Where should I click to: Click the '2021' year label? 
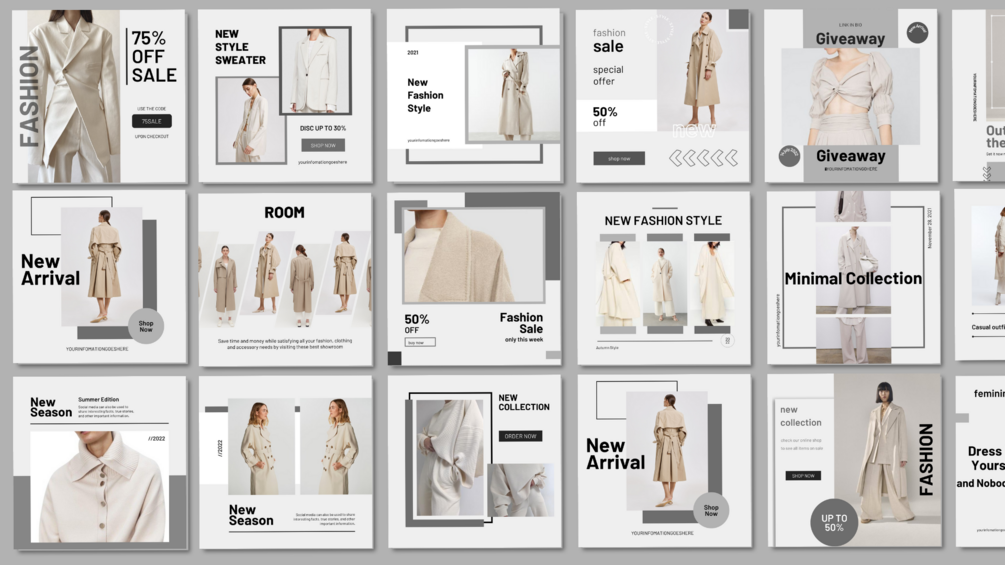pyautogui.click(x=413, y=53)
